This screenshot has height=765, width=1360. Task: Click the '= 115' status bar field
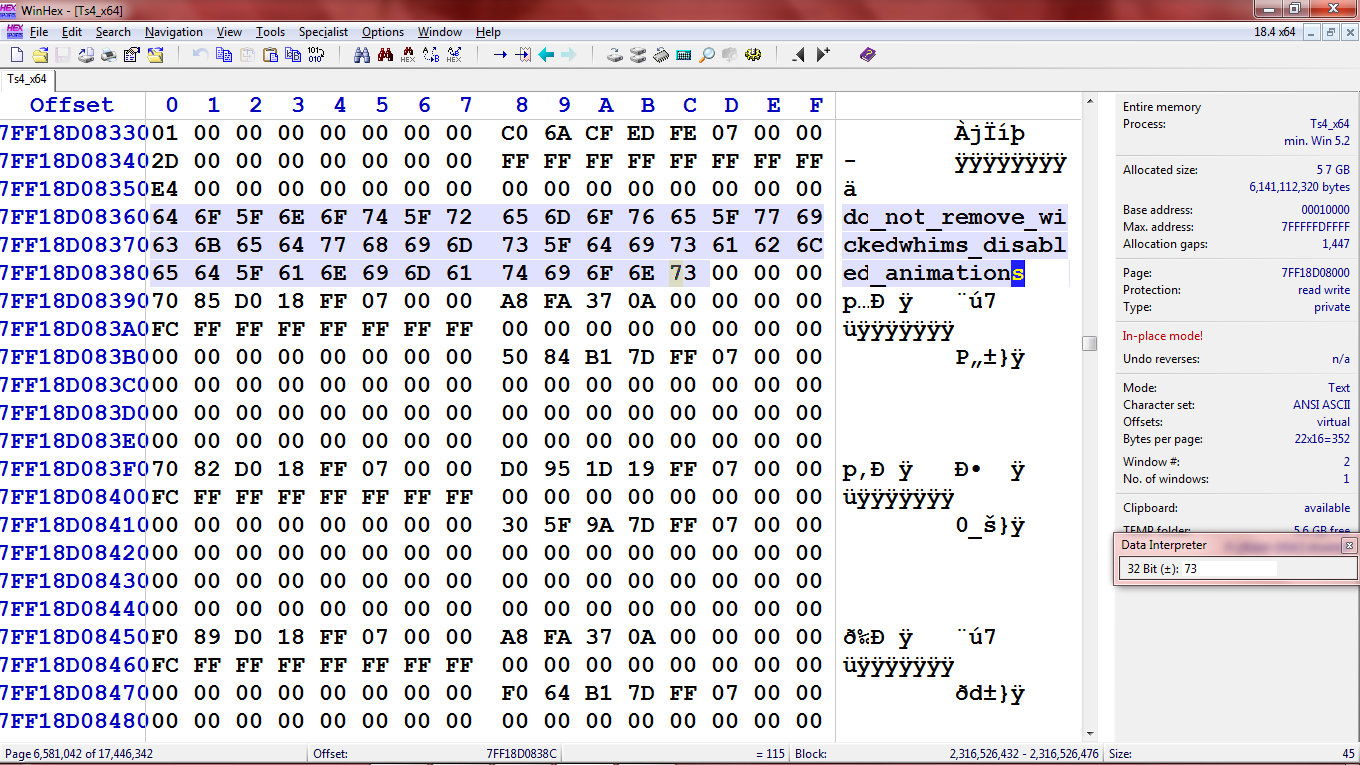point(770,754)
